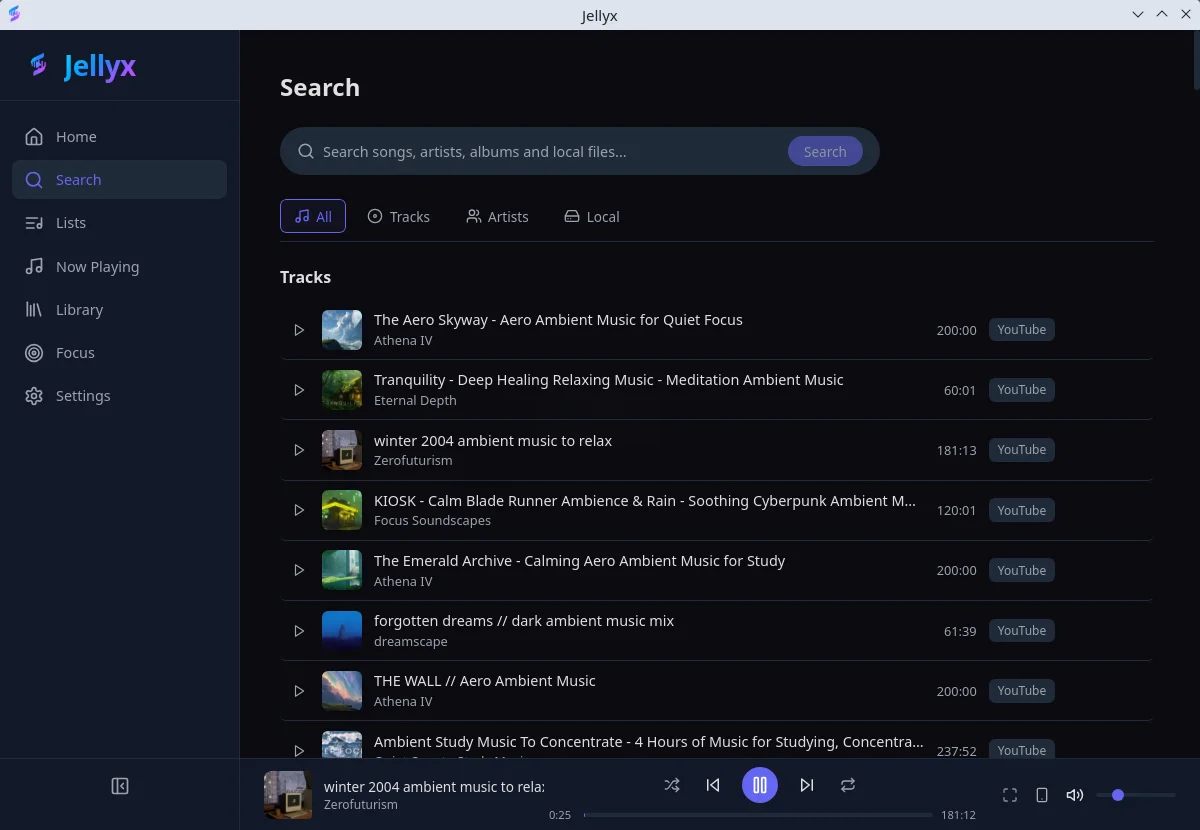Screen dimensions: 1200x830
Task: Open the title bar app icon menu
Action: [14, 15]
